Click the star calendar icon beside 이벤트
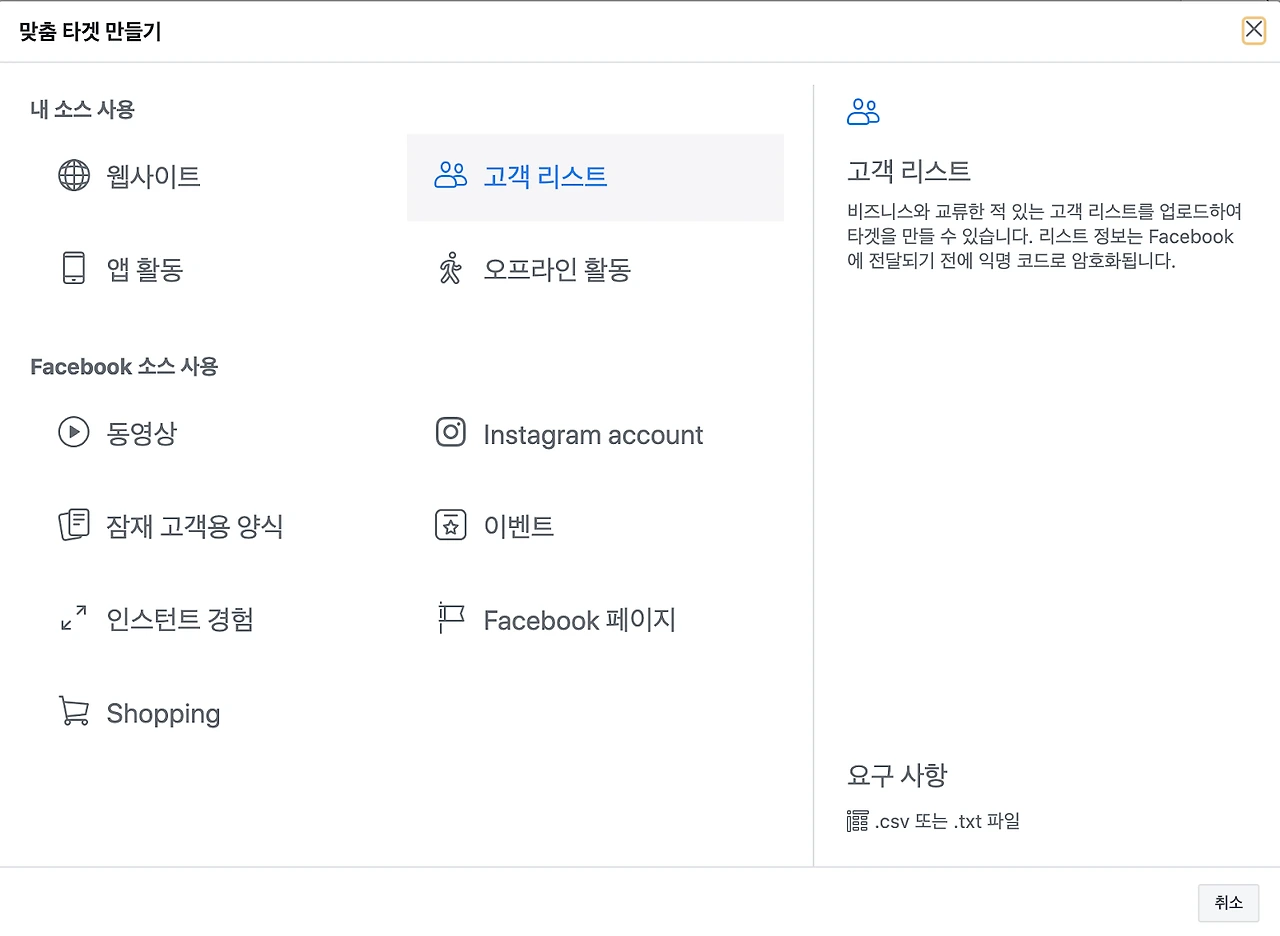1280x936 pixels. pyautogui.click(x=451, y=525)
